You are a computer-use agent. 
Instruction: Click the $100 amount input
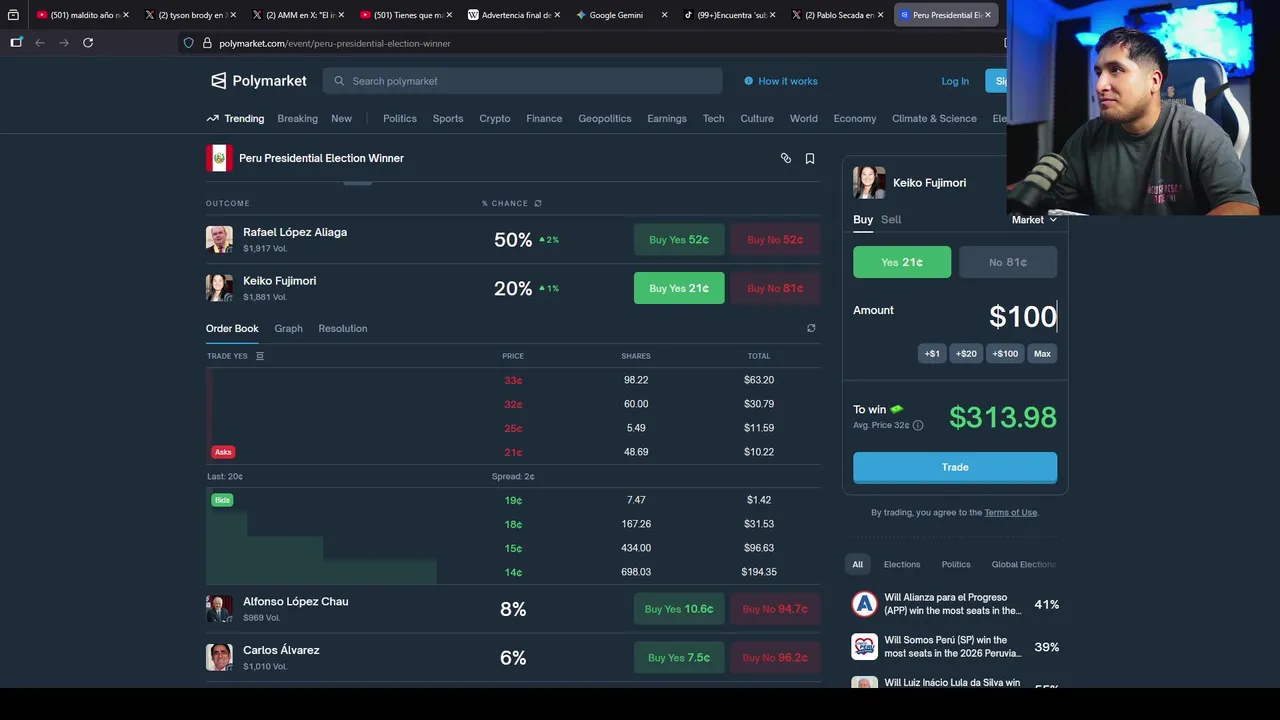[1023, 317]
